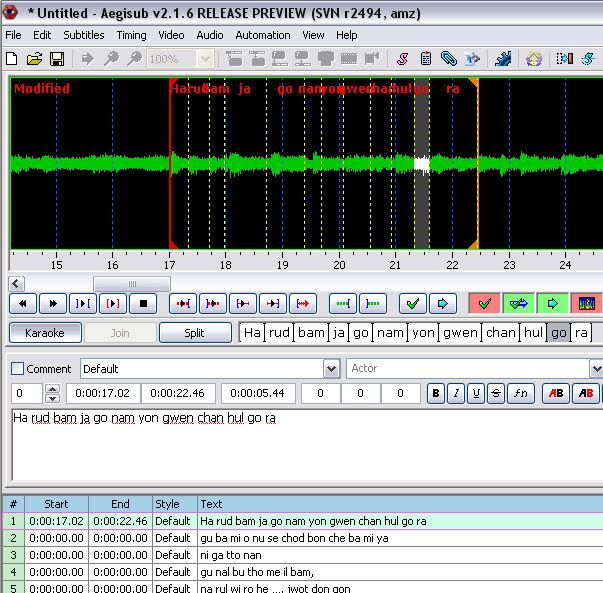The image size is (603, 593).
Task: Check the Comment checkbox
Action: [x=17, y=369]
